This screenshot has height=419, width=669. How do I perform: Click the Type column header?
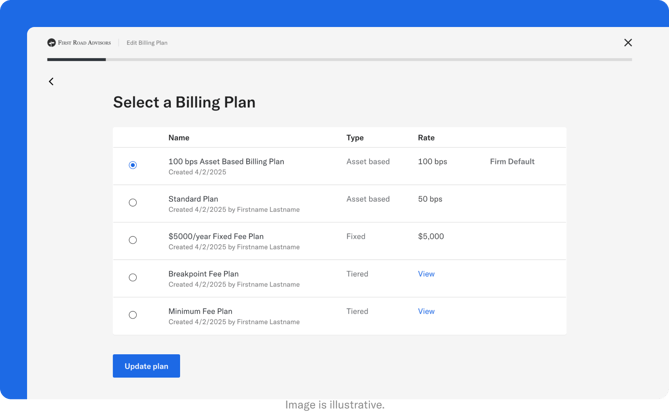click(355, 138)
